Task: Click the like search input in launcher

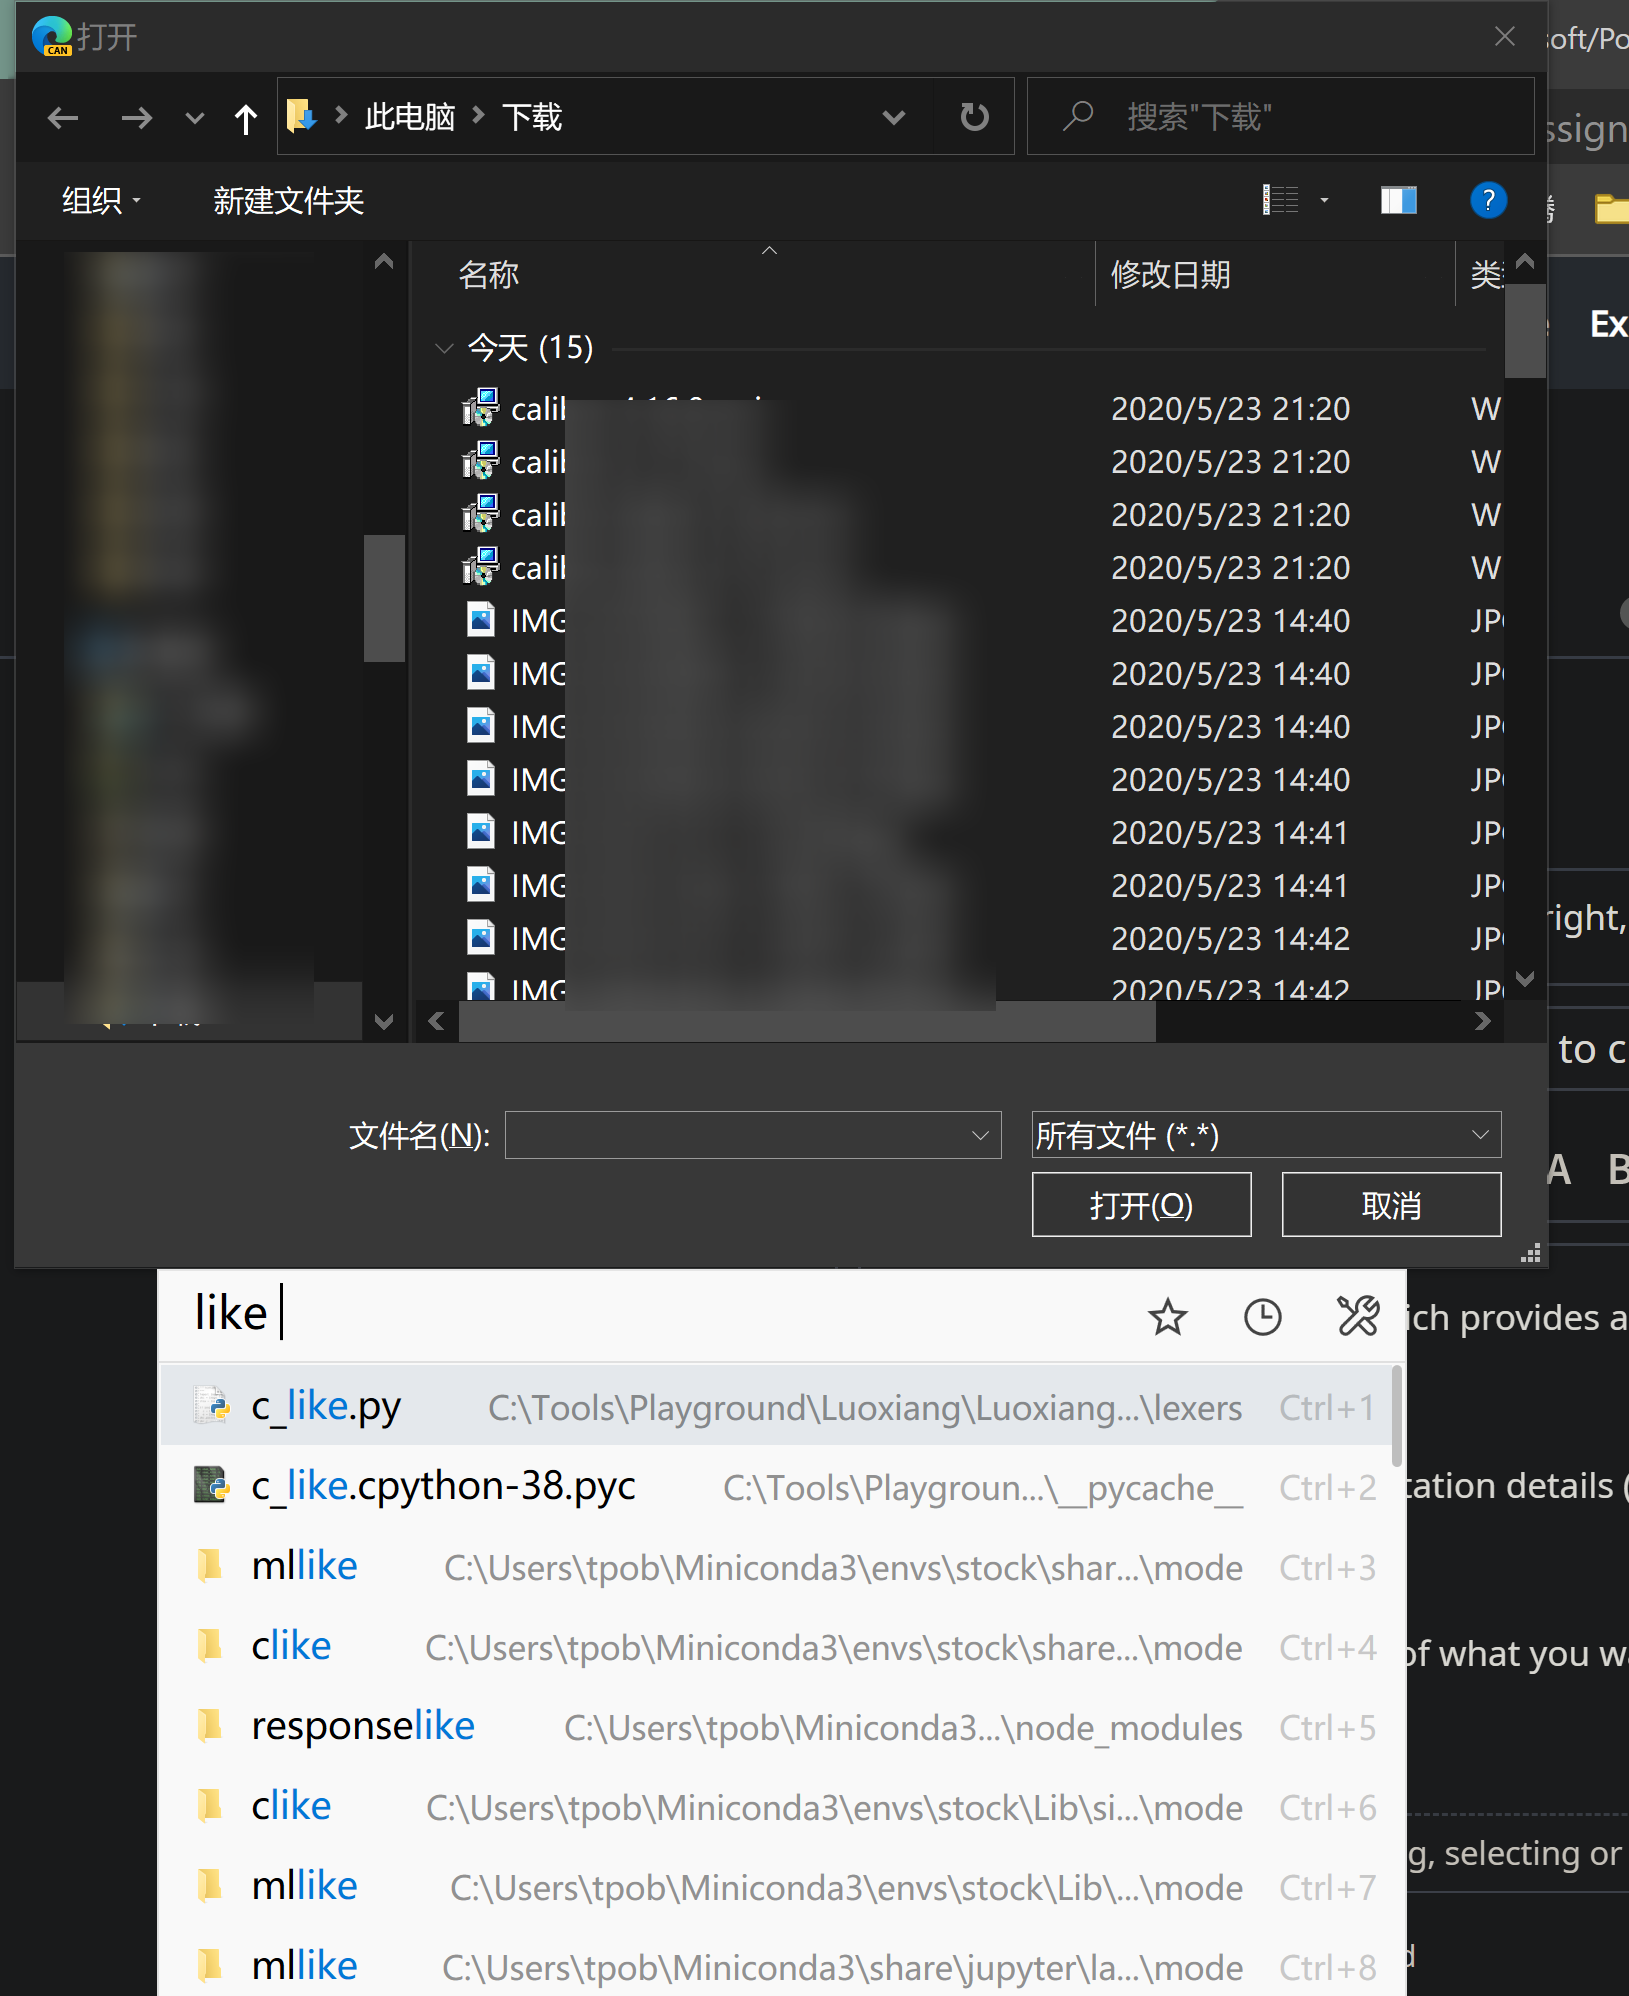Action: [x=650, y=1313]
